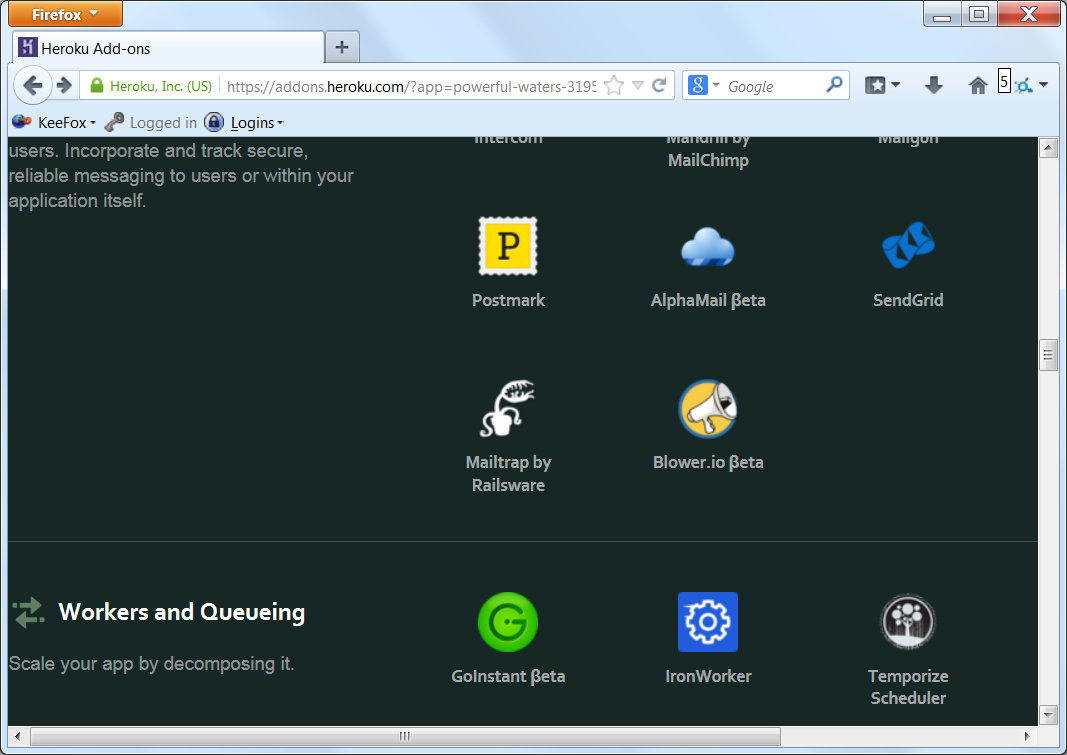Image resolution: width=1067 pixels, height=755 pixels.
Task: Click the Workers and Queueing arrows icon
Action: pyautogui.click(x=28, y=612)
